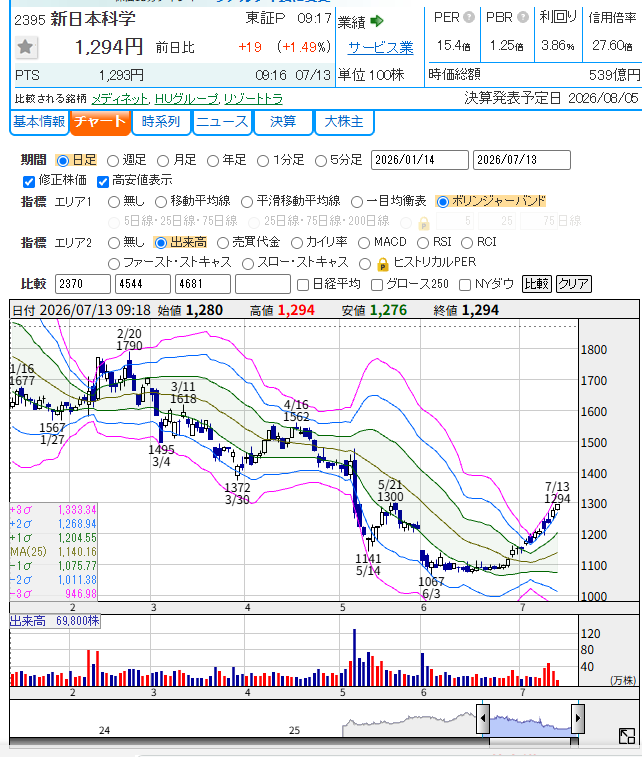Select スロー・ストキャス indicator

tap(248, 264)
